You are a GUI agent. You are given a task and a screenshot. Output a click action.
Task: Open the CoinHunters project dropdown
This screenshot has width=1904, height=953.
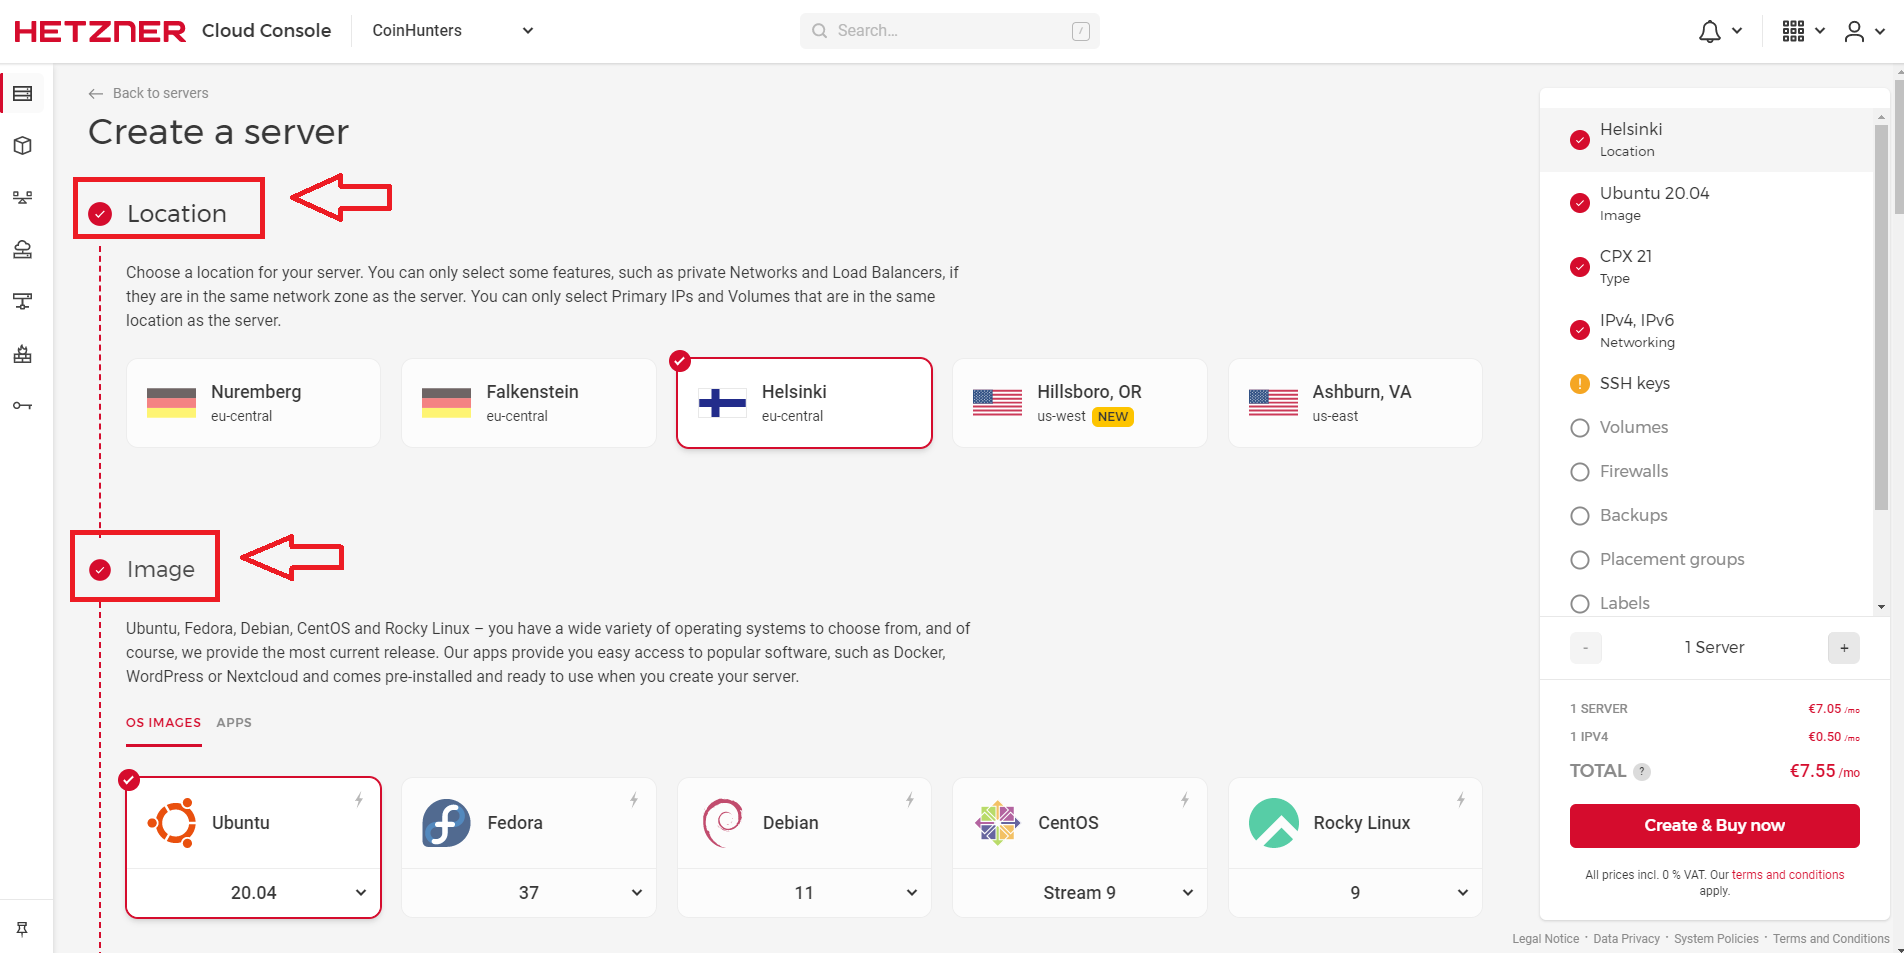453,31
